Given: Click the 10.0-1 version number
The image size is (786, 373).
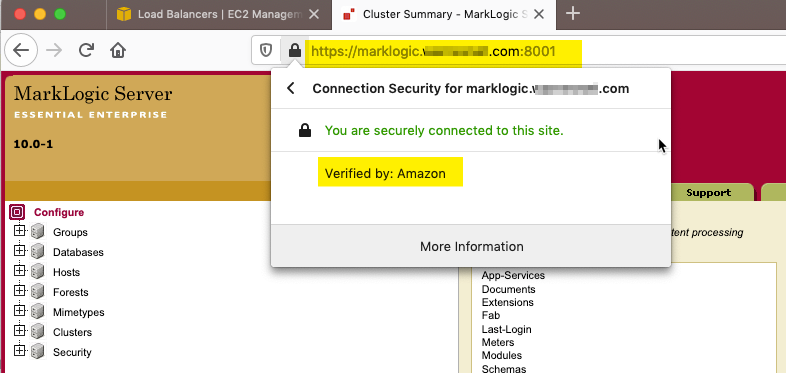Looking at the screenshot, I should 33,144.
